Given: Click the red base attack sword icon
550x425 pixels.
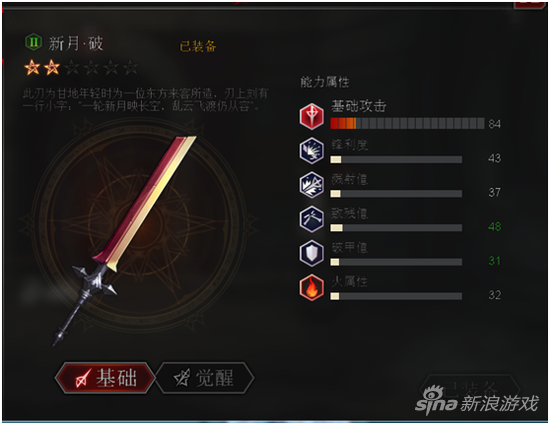Looking at the screenshot, I should tap(311, 116).
